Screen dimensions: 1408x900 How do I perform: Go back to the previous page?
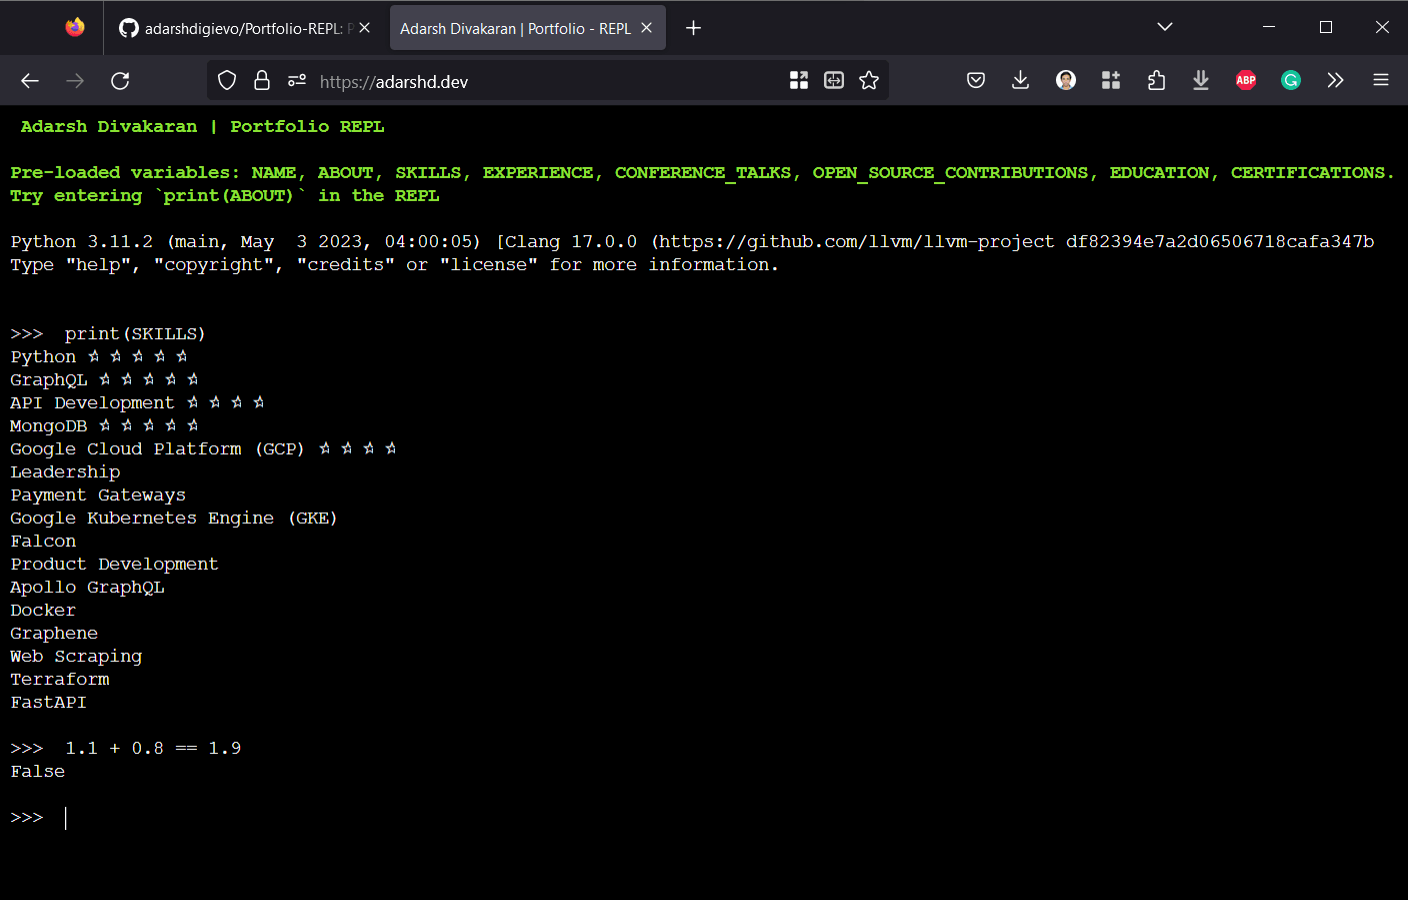(x=30, y=81)
